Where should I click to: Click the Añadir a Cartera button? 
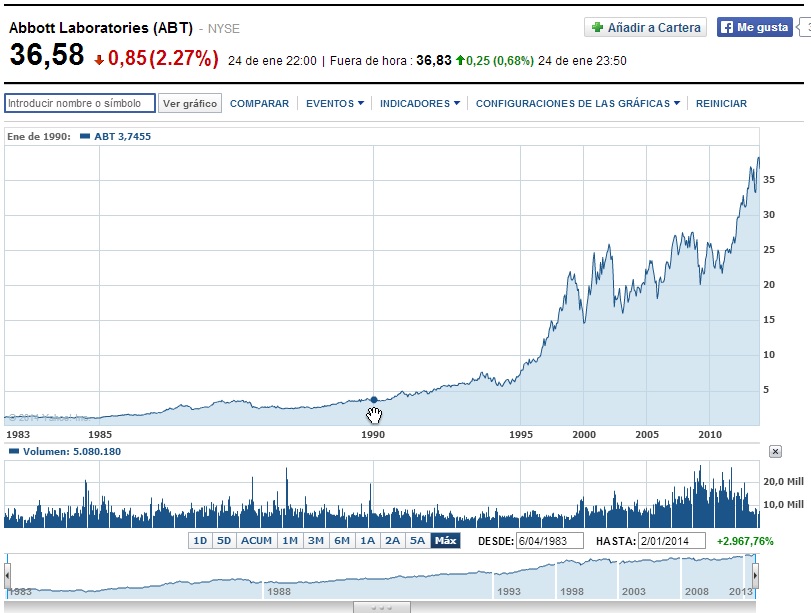coord(645,27)
